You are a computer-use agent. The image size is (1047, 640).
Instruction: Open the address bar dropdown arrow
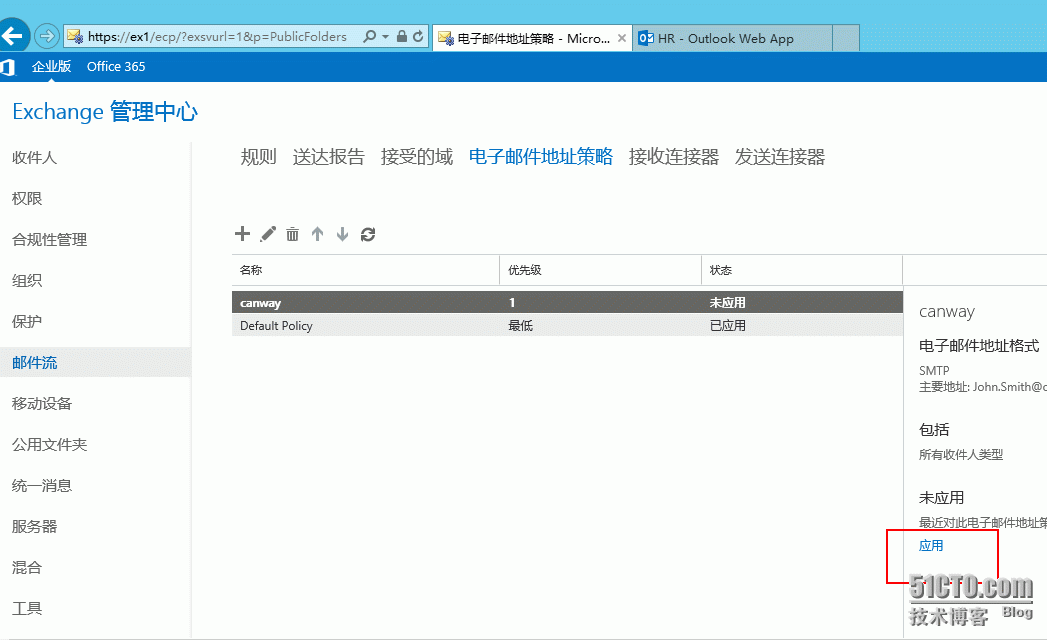pyautogui.click(x=385, y=37)
